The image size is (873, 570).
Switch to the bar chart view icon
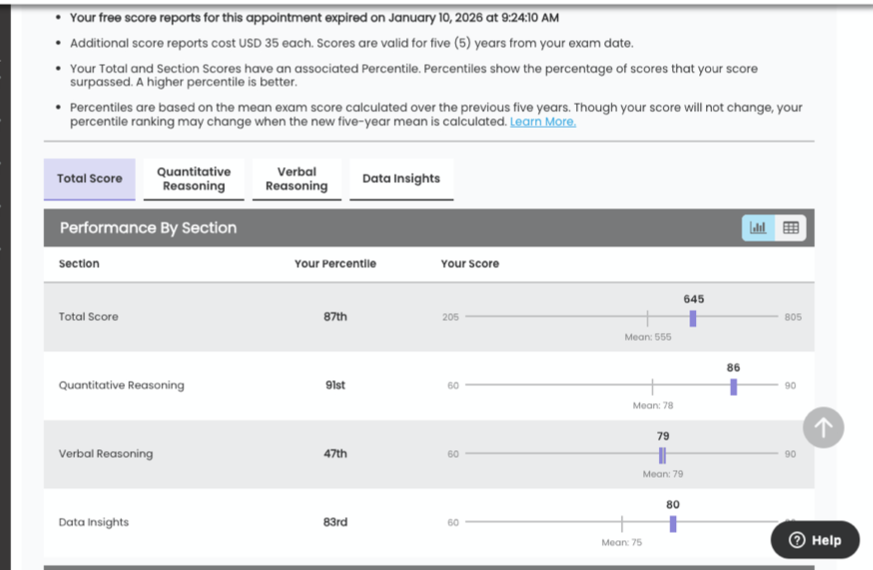pyautogui.click(x=758, y=228)
